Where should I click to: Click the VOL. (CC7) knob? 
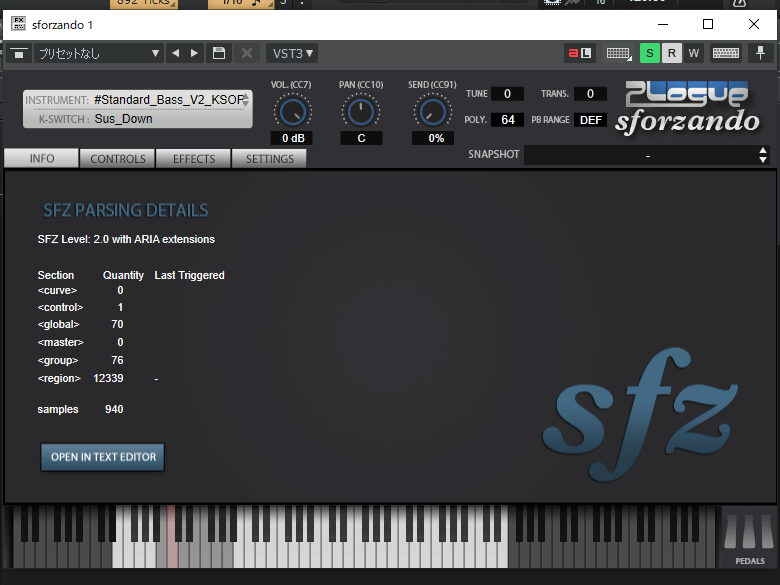click(292, 112)
